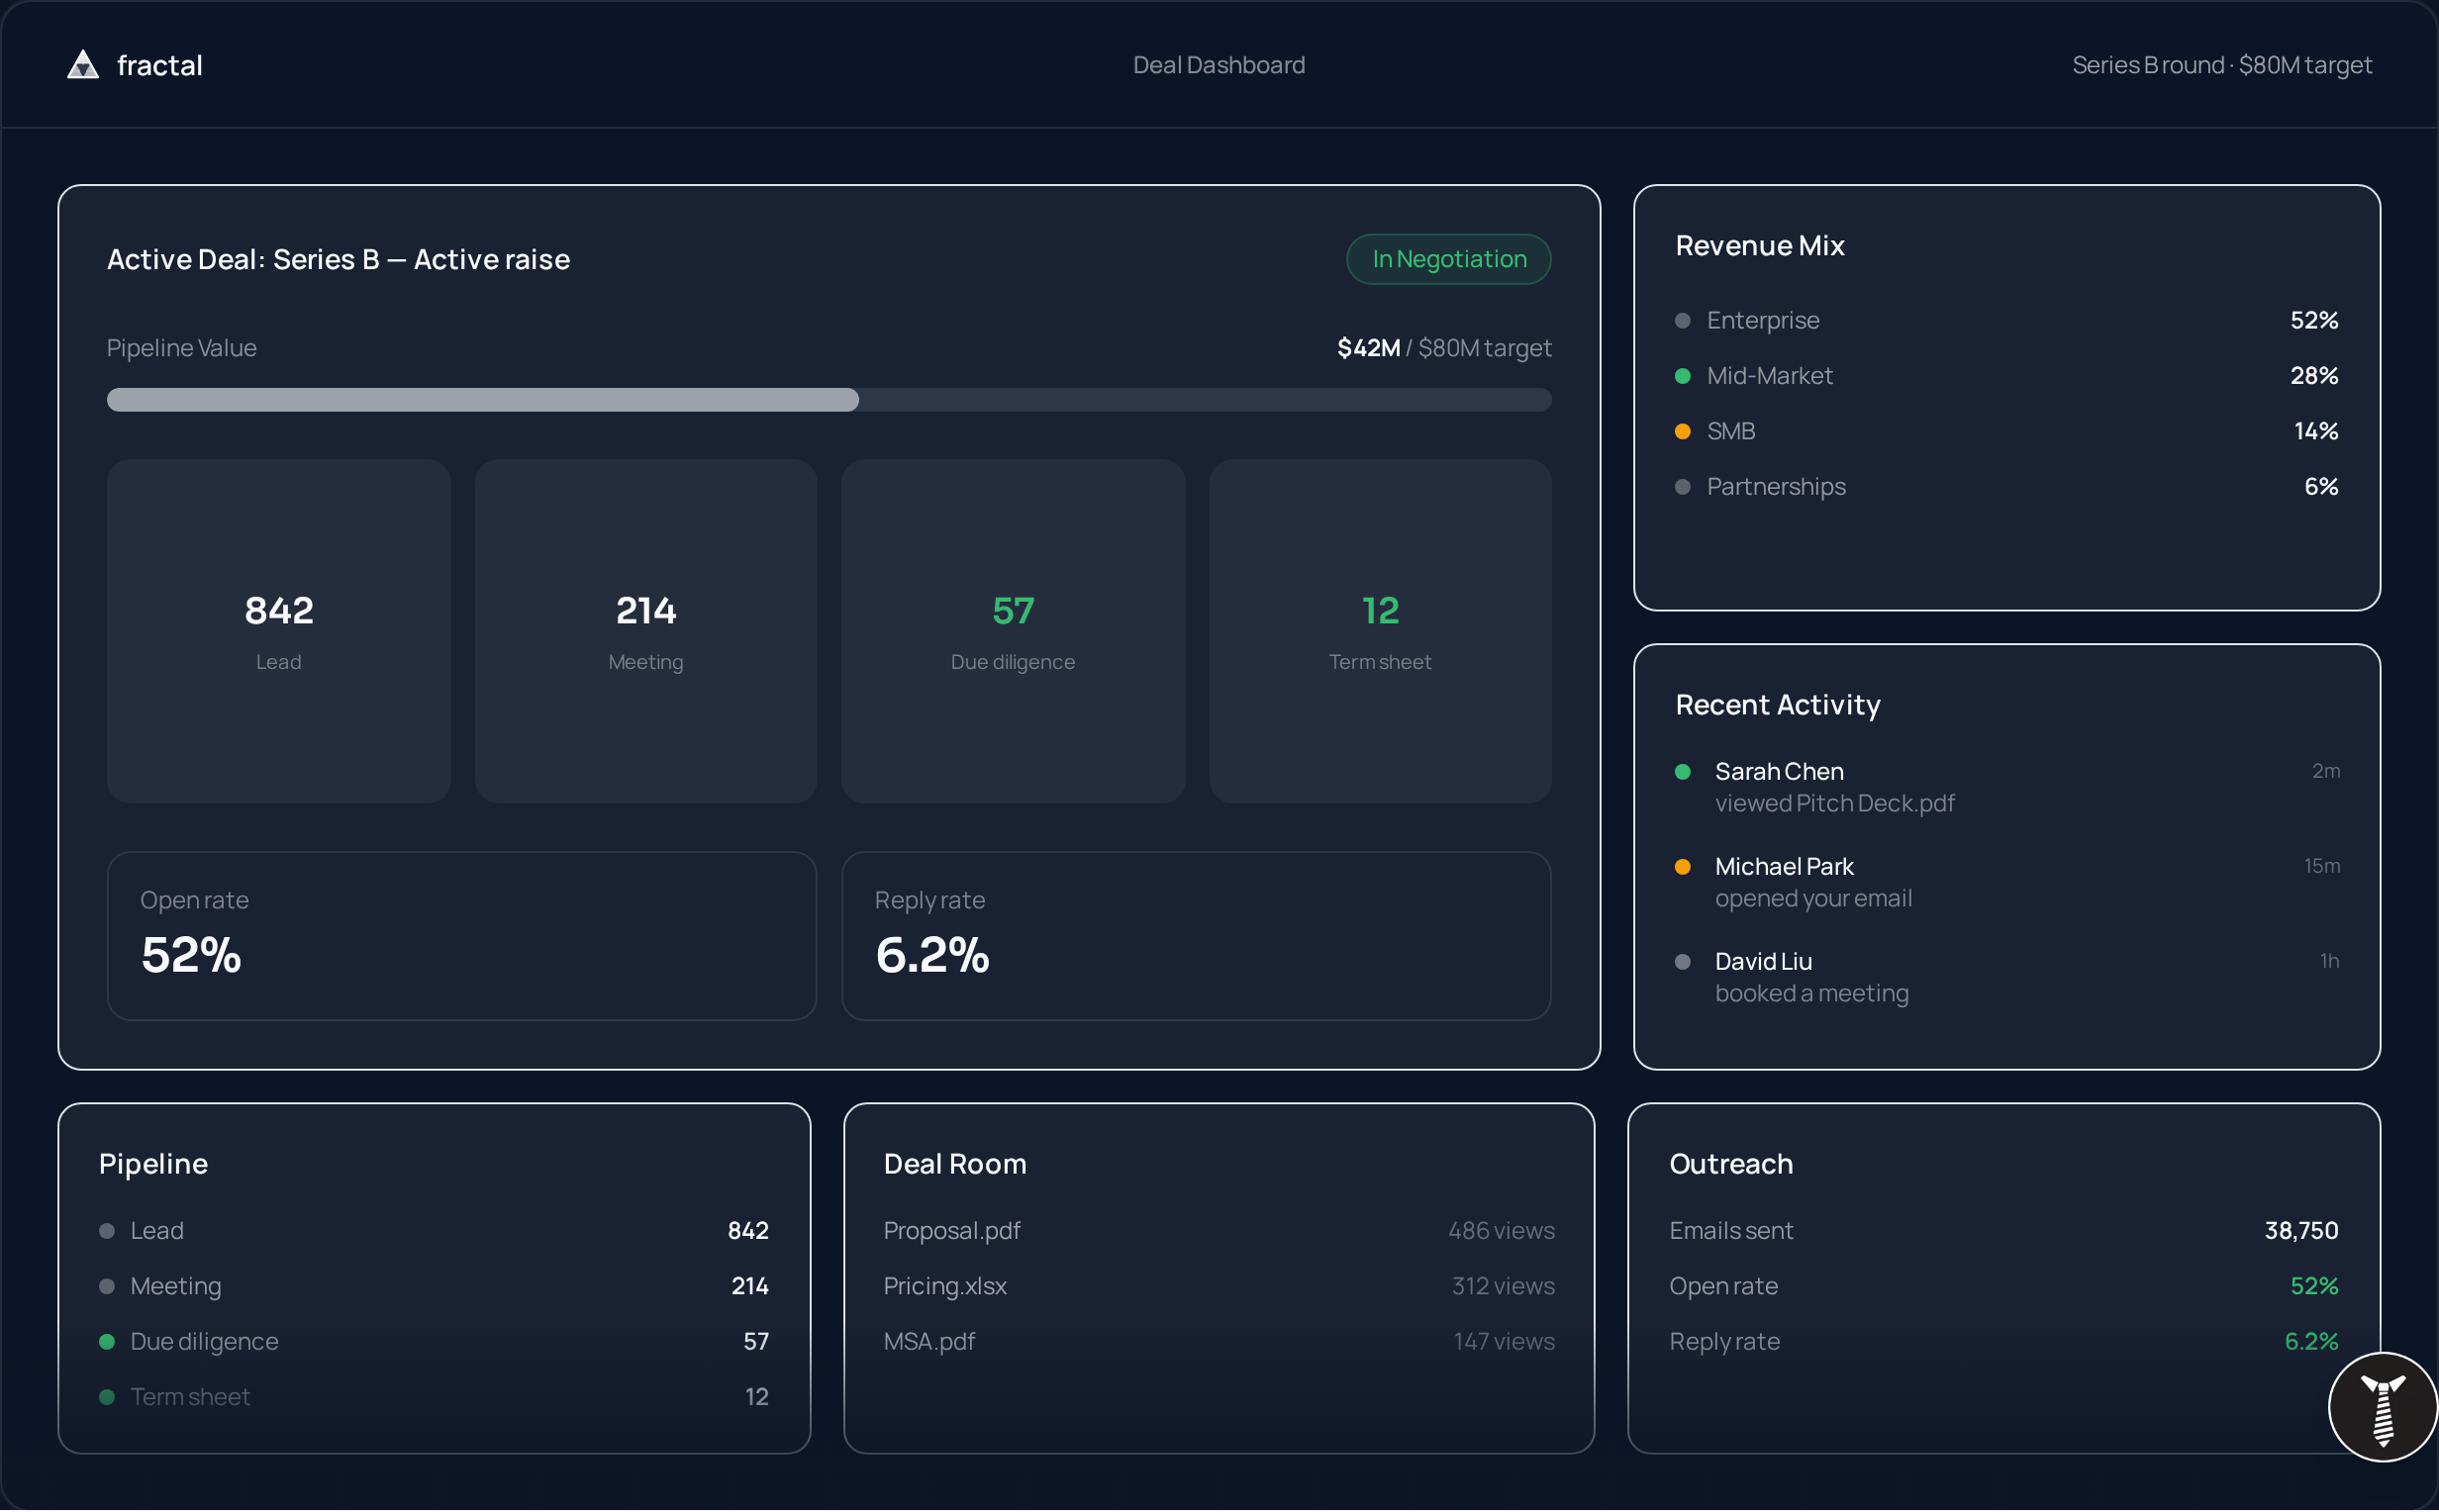Select Term sheet row in Pipeline list
This screenshot has height=1512, width=2439.
[434, 1399]
